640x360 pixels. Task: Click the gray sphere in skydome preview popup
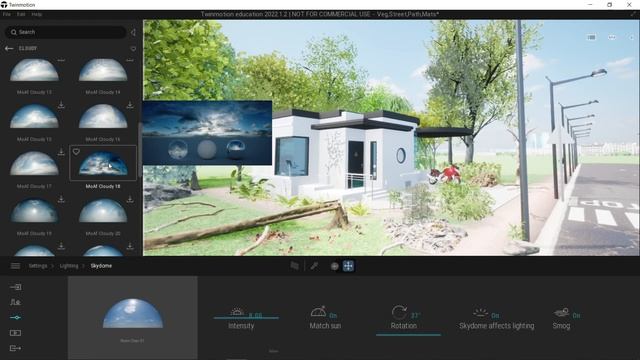[x=207, y=149]
